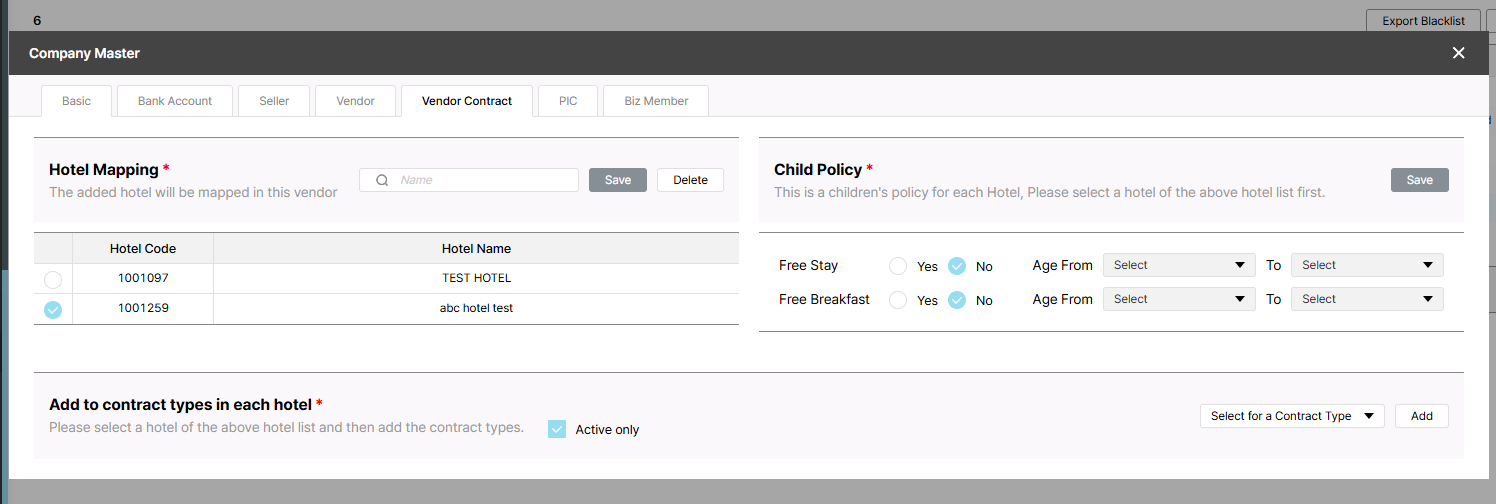Select the abc hotel test row radio
Image resolution: width=1496 pixels, height=504 pixels.
(53, 310)
